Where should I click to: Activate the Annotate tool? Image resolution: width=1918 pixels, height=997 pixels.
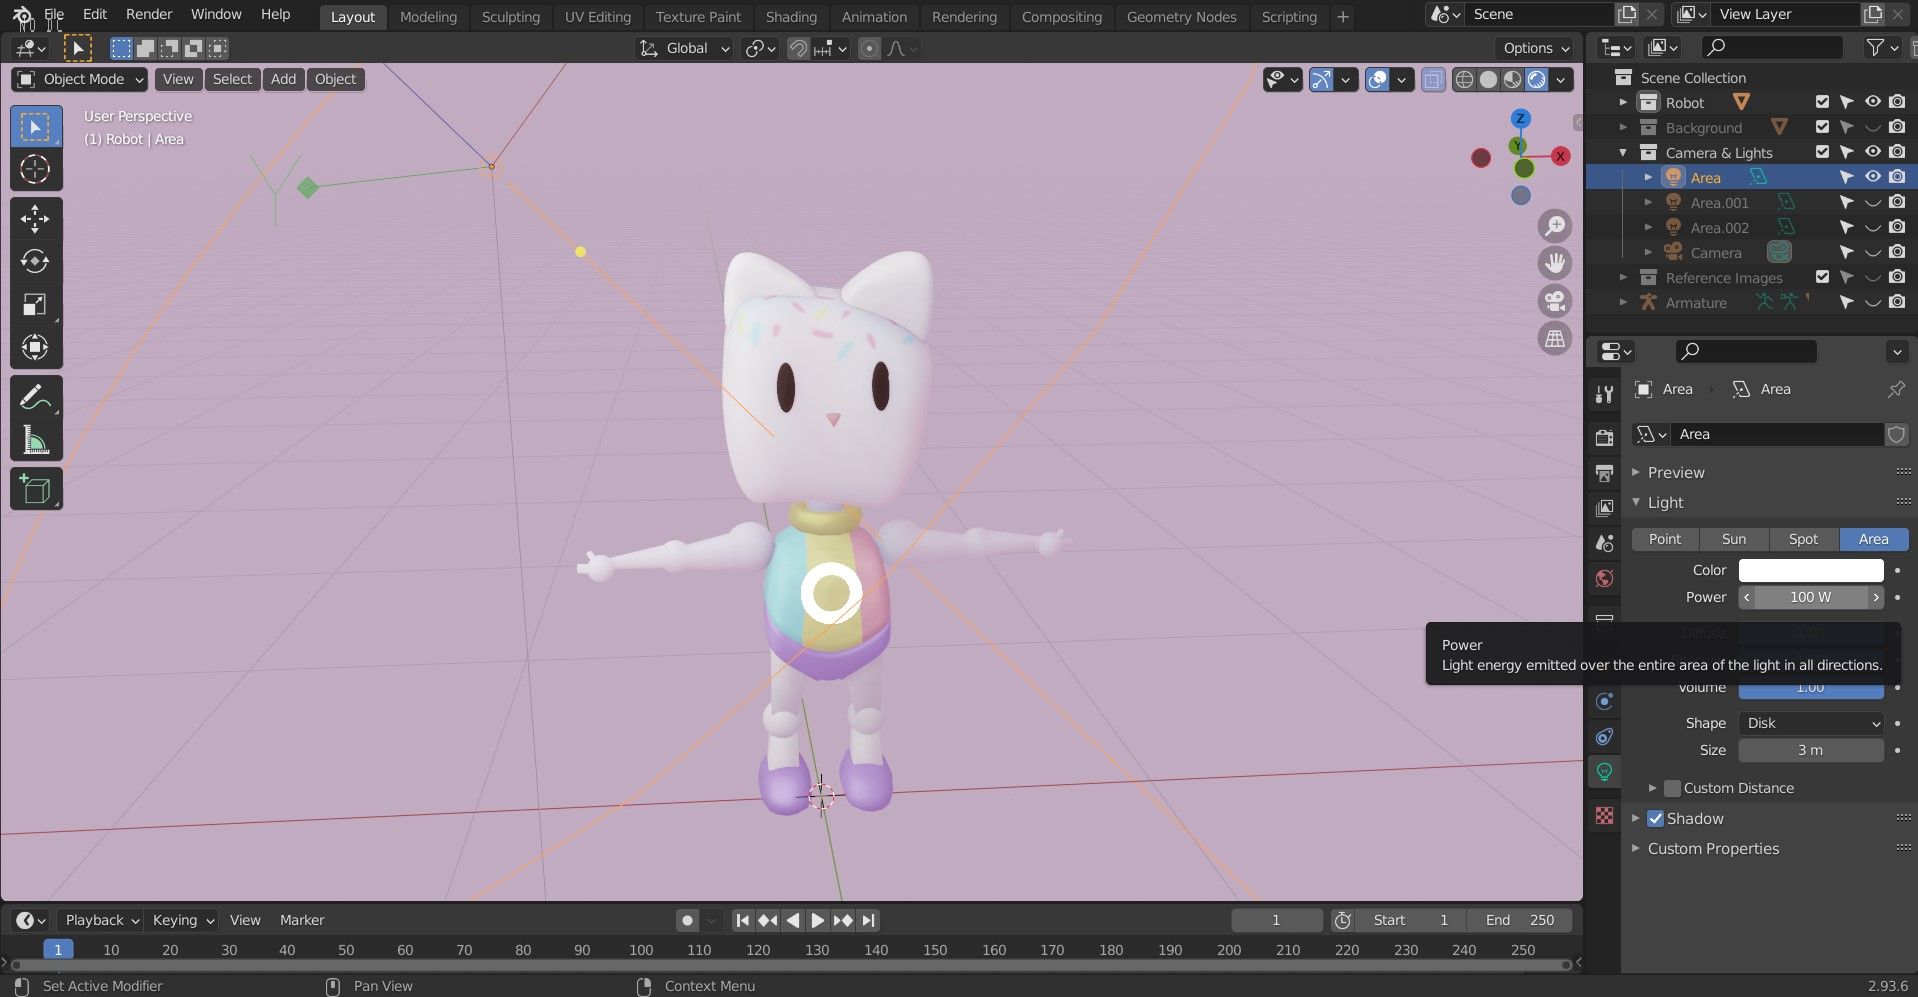tap(35, 397)
